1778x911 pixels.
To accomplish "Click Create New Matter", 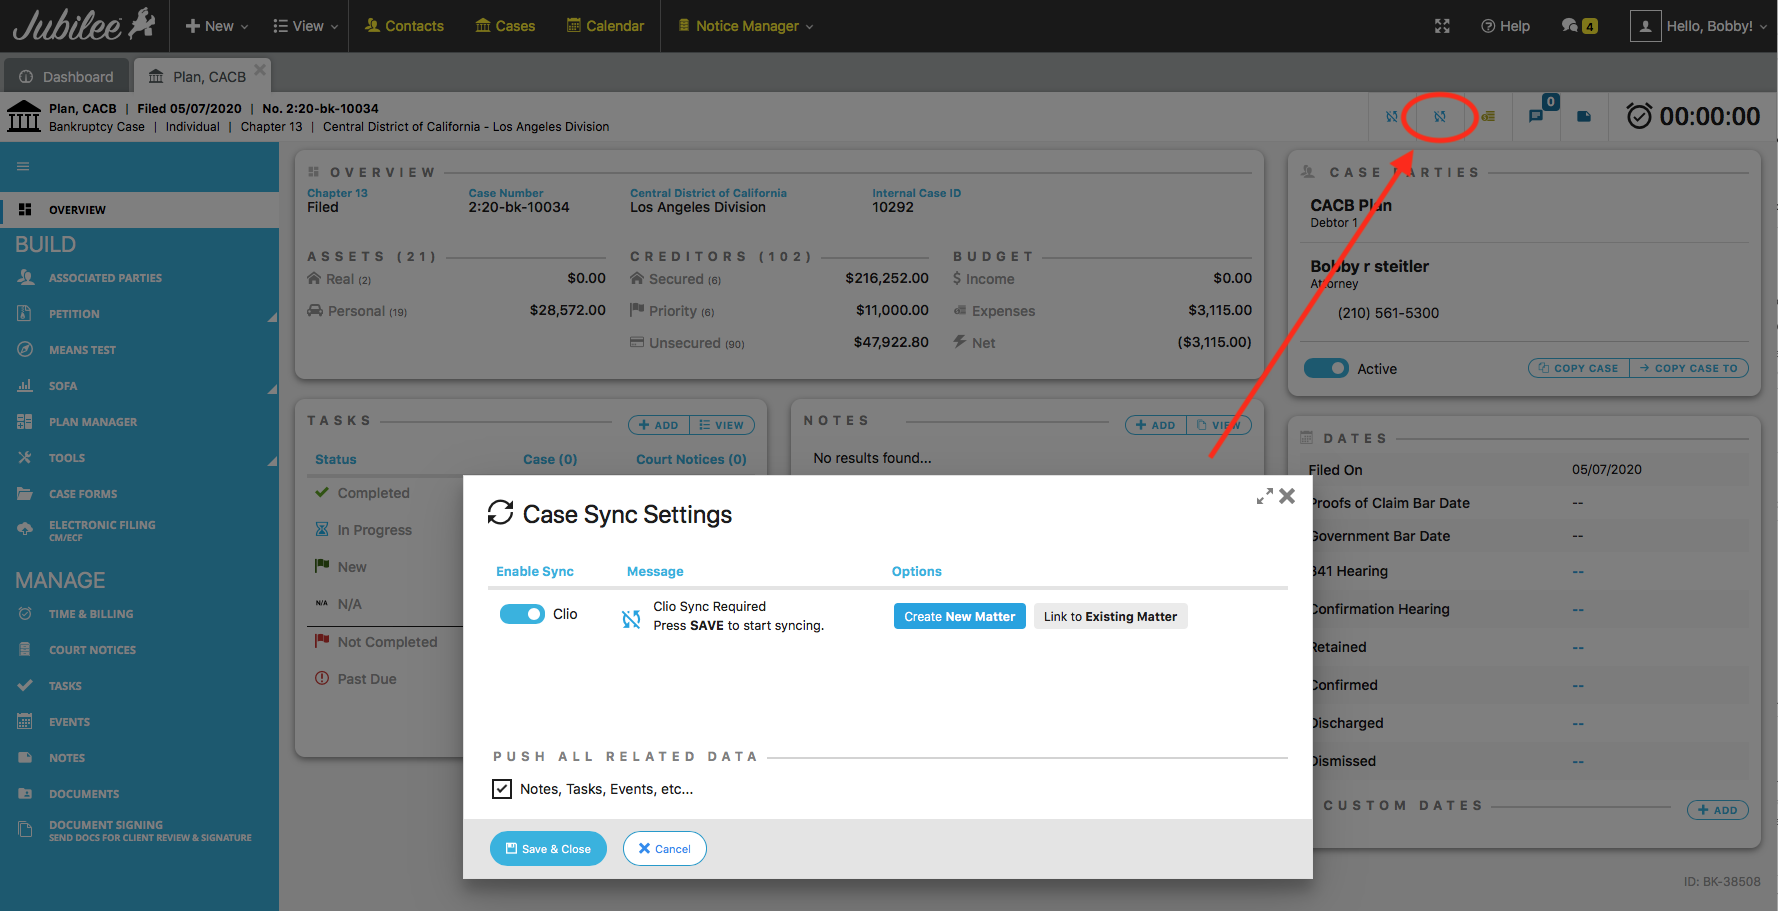I will pos(959,616).
